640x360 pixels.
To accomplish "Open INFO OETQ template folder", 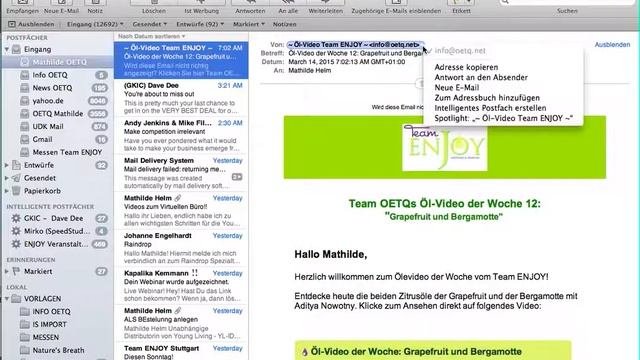I will (57, 311).
